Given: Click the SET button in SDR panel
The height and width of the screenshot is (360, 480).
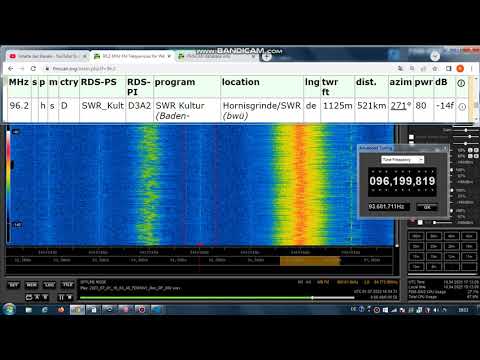Looking at the screenshot, I should pyautogui.click(x=14, y=285).
